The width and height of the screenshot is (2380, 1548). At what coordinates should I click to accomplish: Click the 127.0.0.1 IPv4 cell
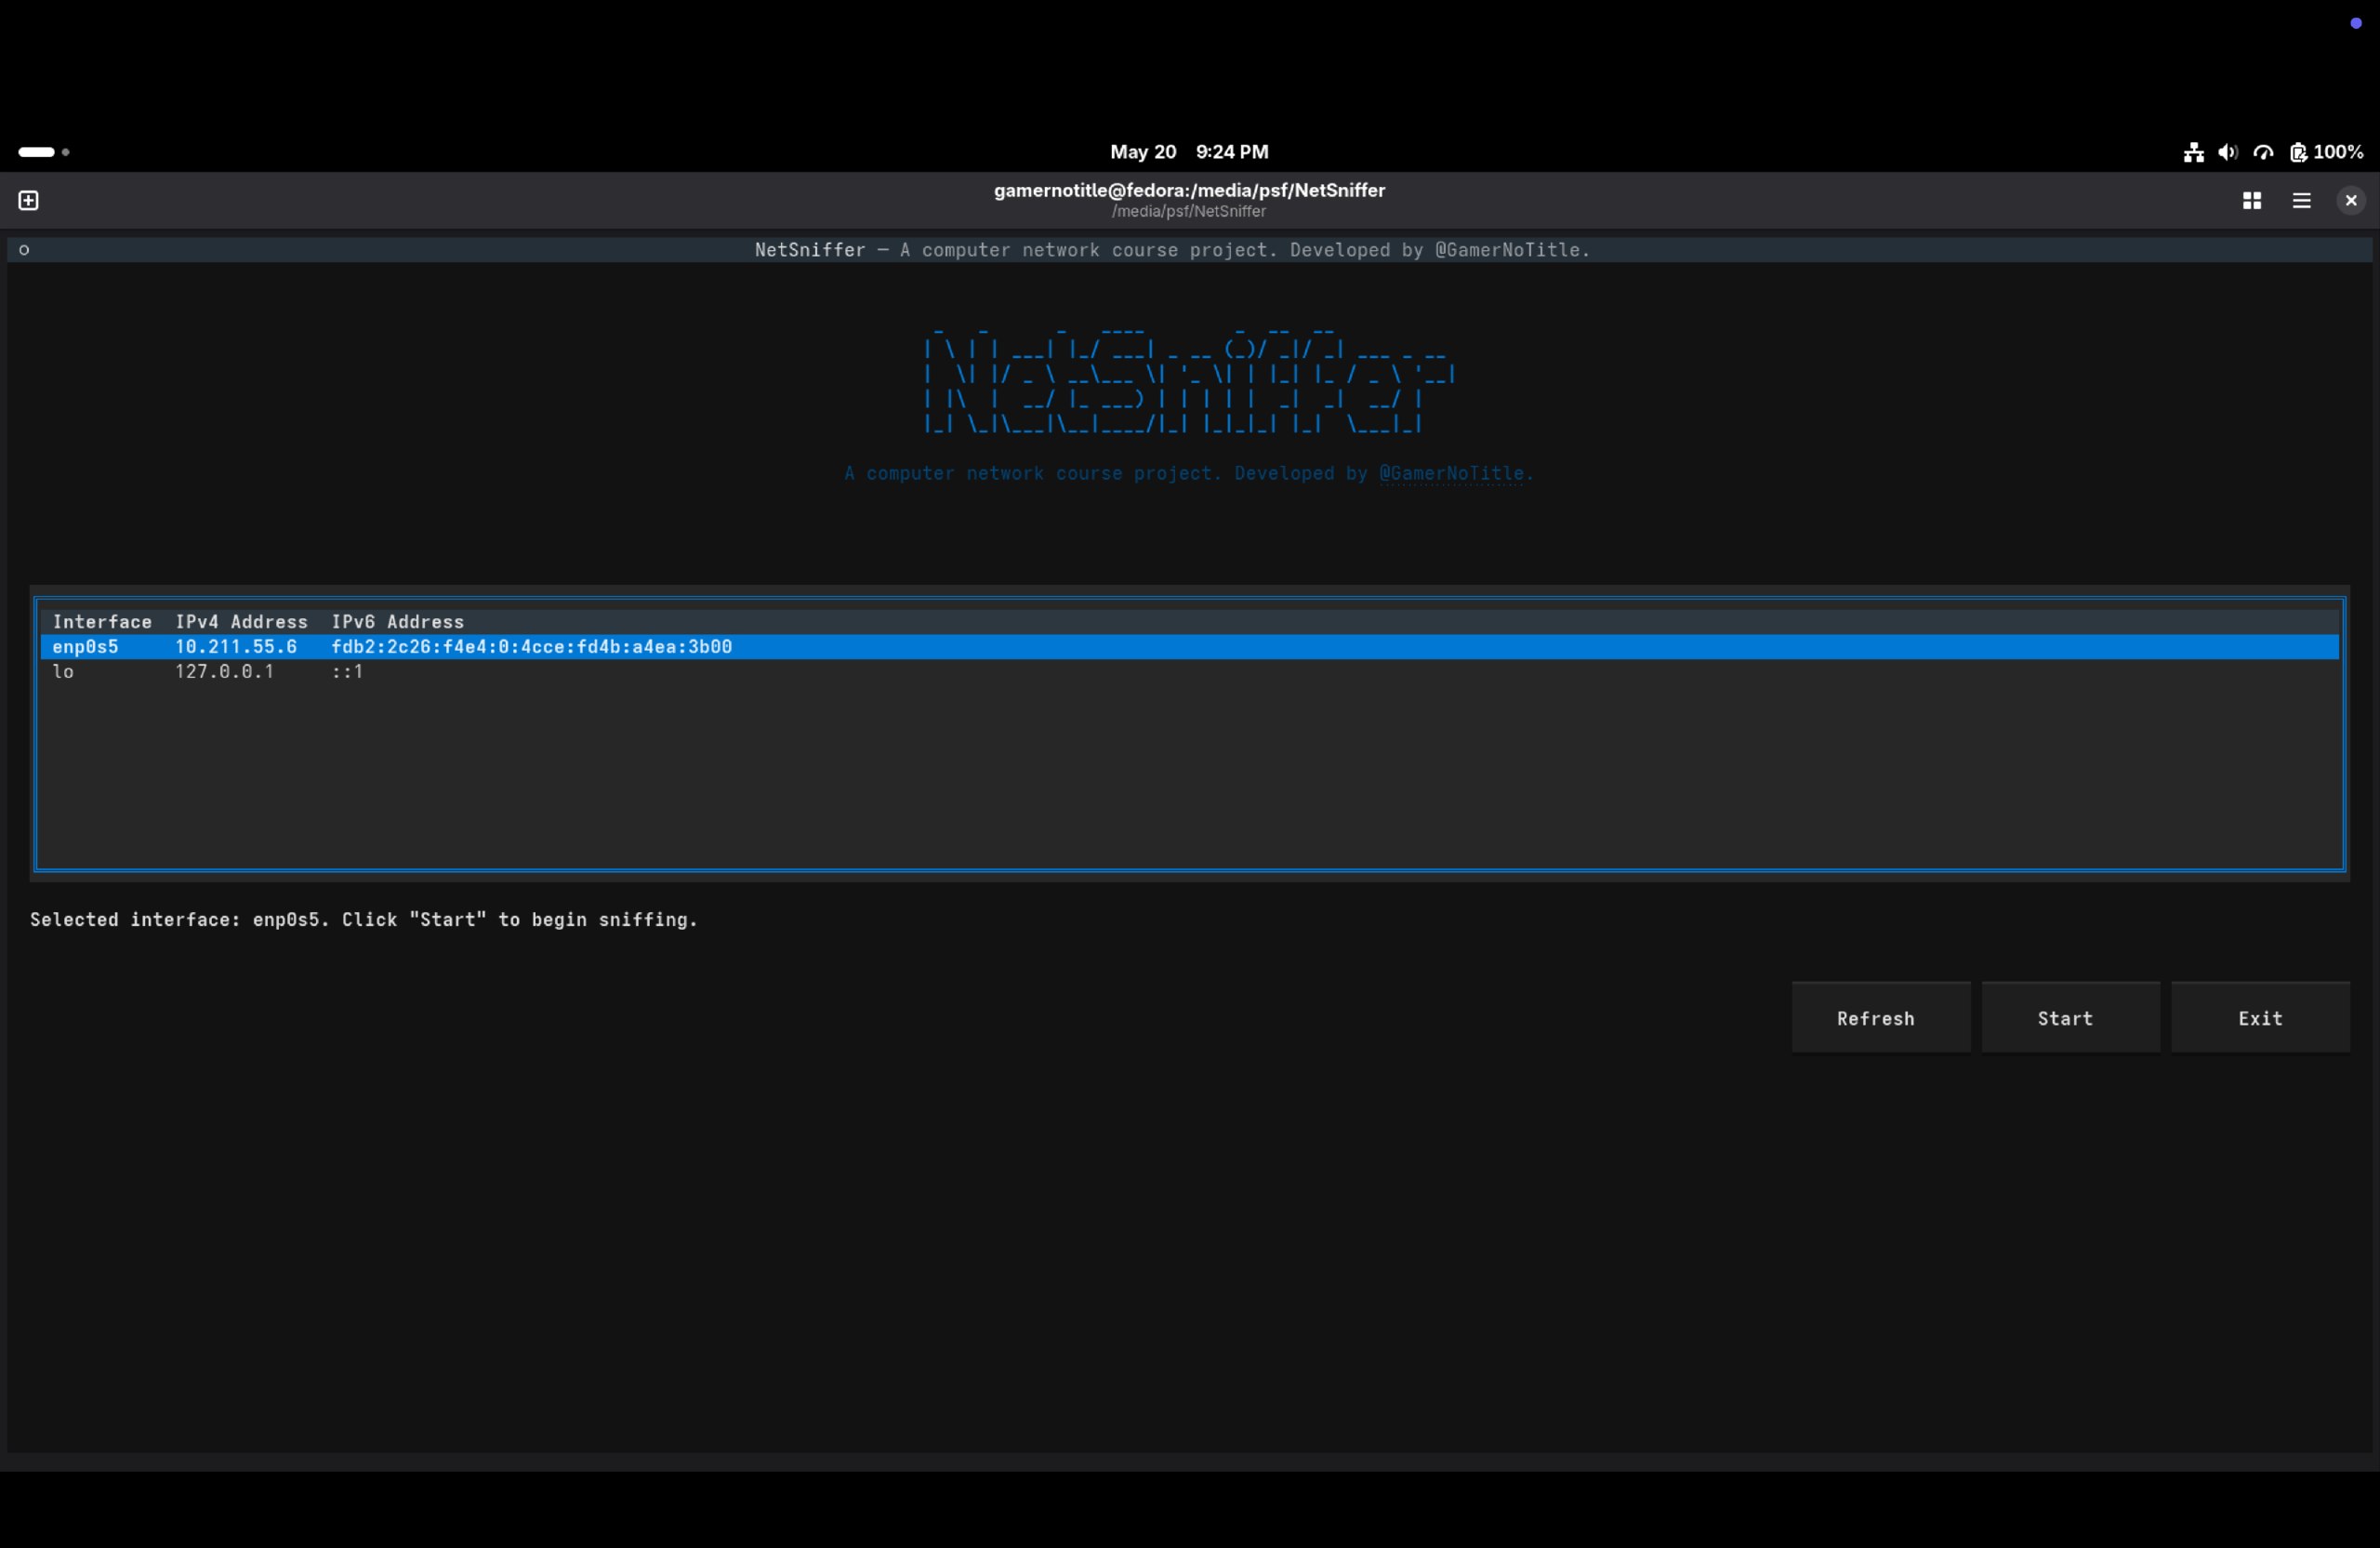[x=225, y=672]
